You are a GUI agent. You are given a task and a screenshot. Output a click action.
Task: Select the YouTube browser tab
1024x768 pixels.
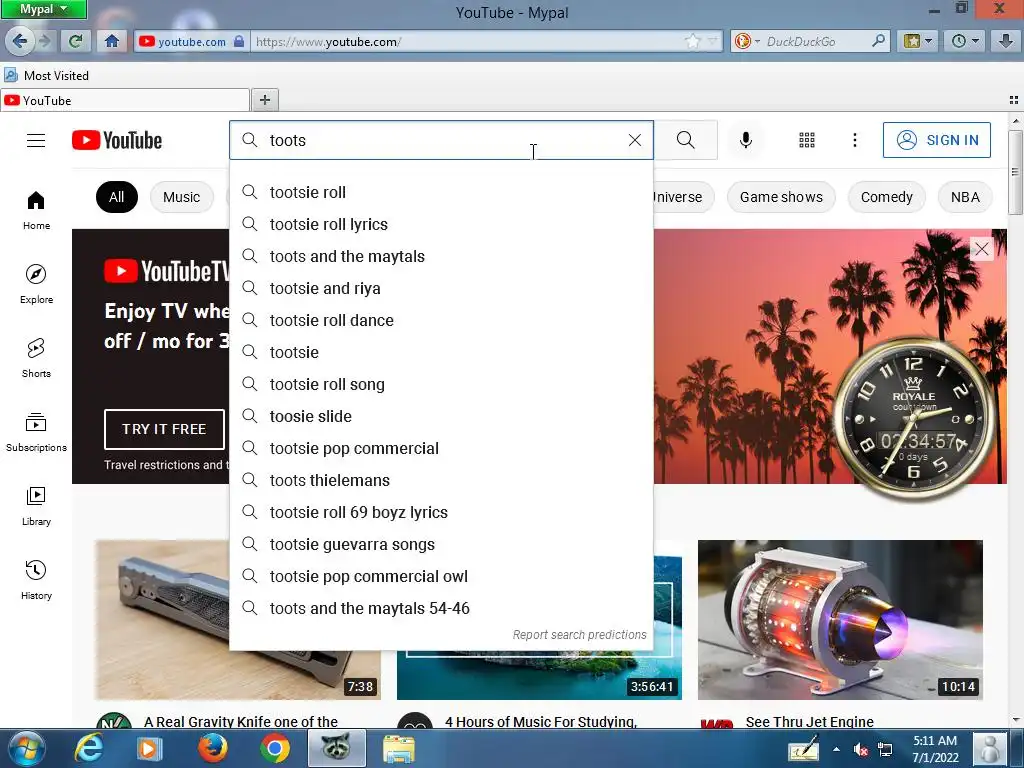pyautogui.click(x=125, y=100)
